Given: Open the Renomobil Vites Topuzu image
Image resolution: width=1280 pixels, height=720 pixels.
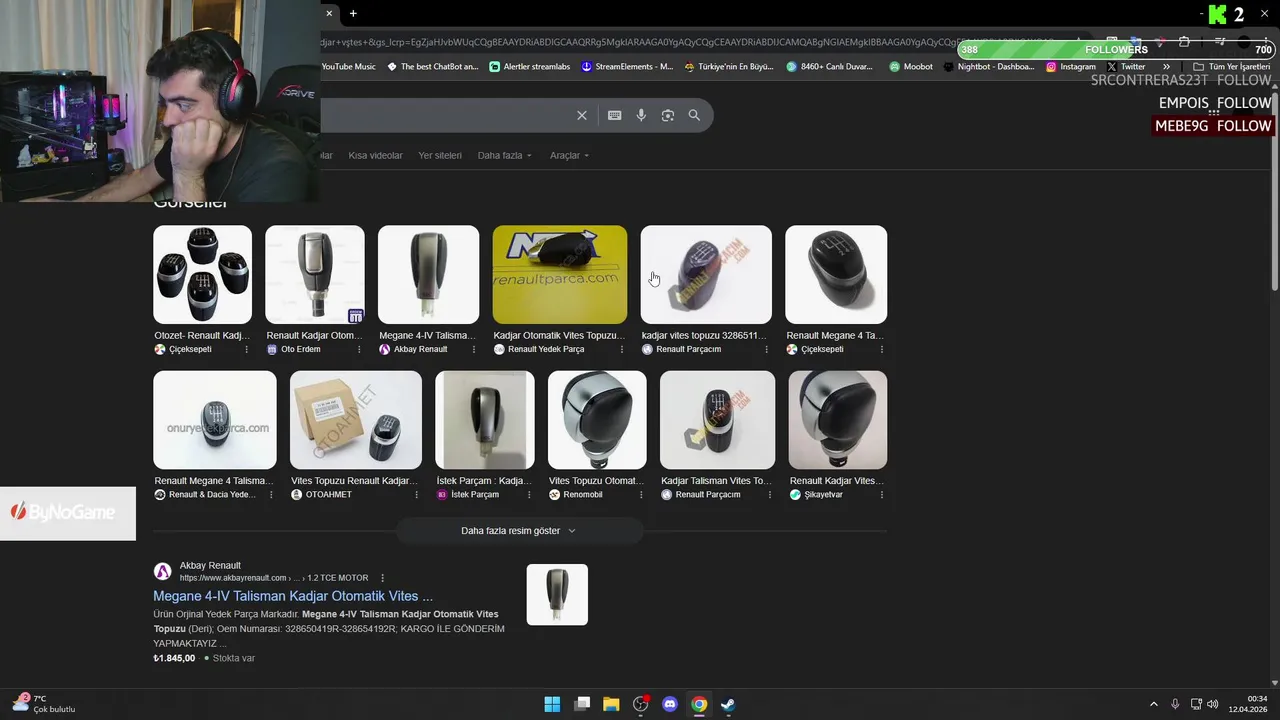Looking at the screenshot, I should point(597,420).
